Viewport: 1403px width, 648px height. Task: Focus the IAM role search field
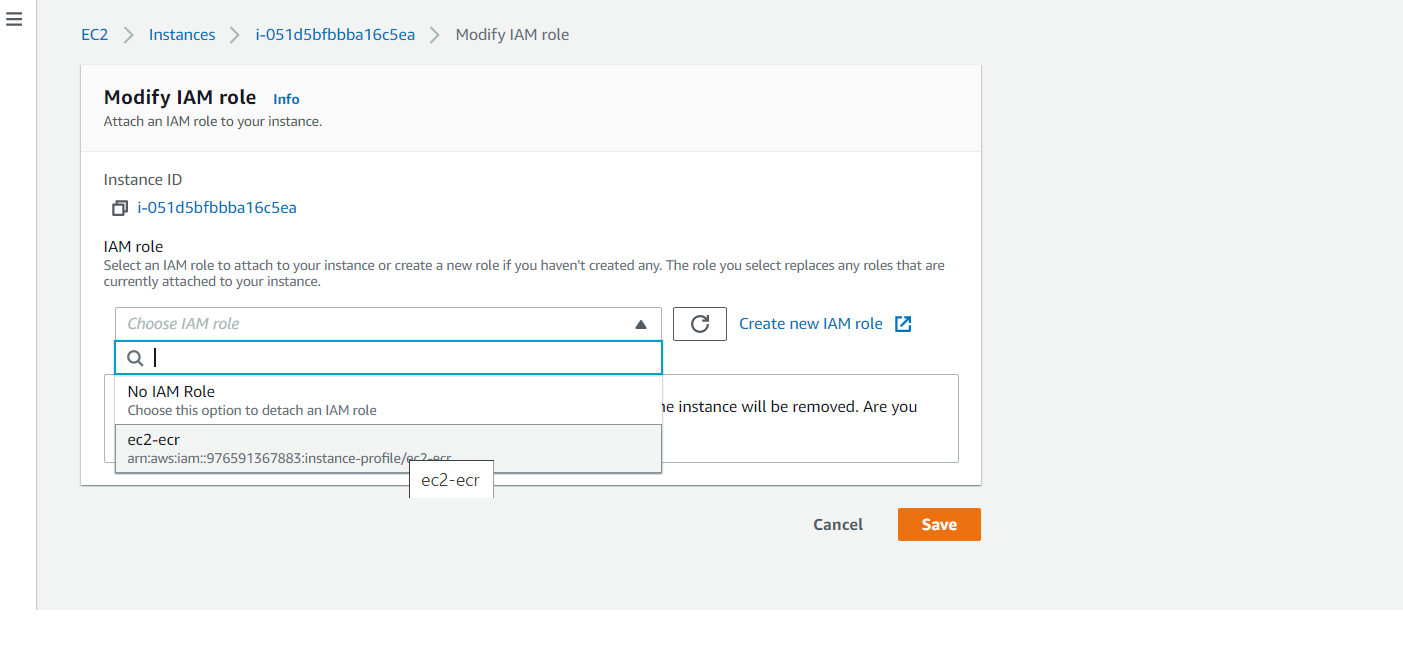coord(400,358)
